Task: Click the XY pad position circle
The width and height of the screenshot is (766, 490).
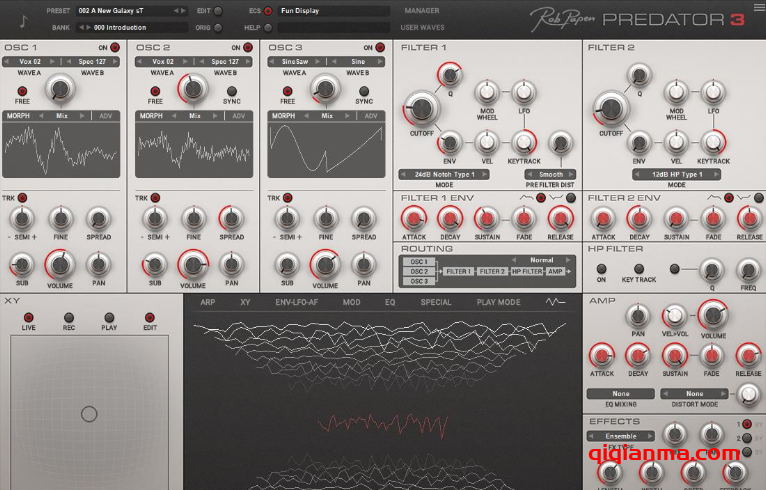Action: point(89,413)
